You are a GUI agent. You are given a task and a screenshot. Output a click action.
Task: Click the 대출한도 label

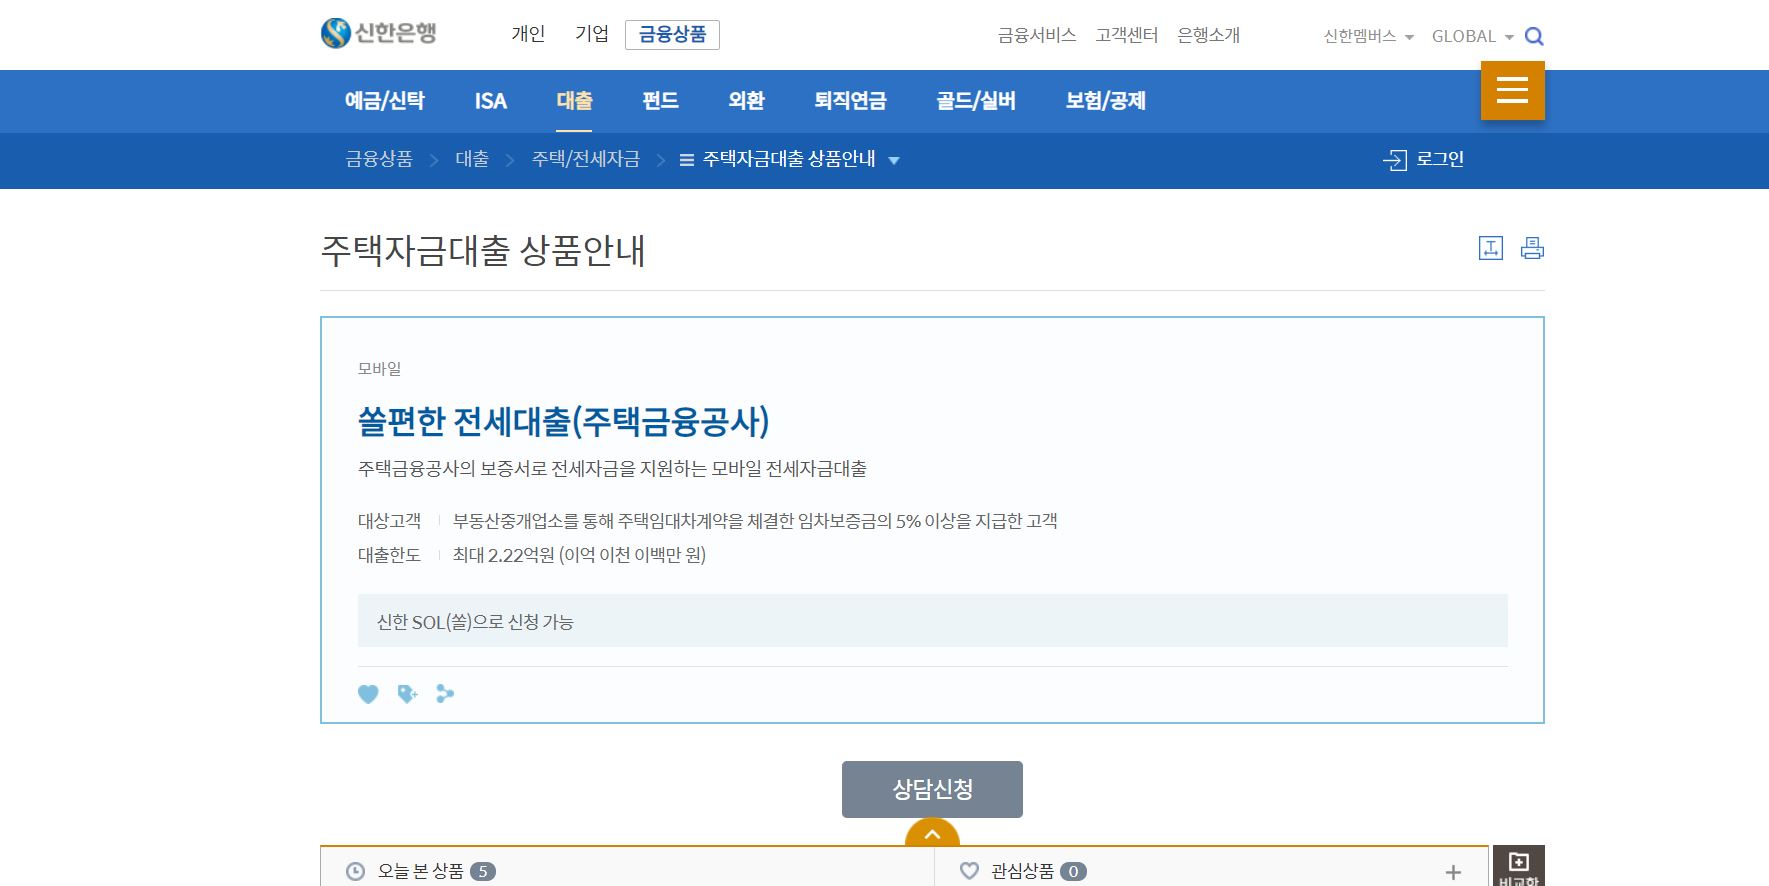tap(389, 555)
